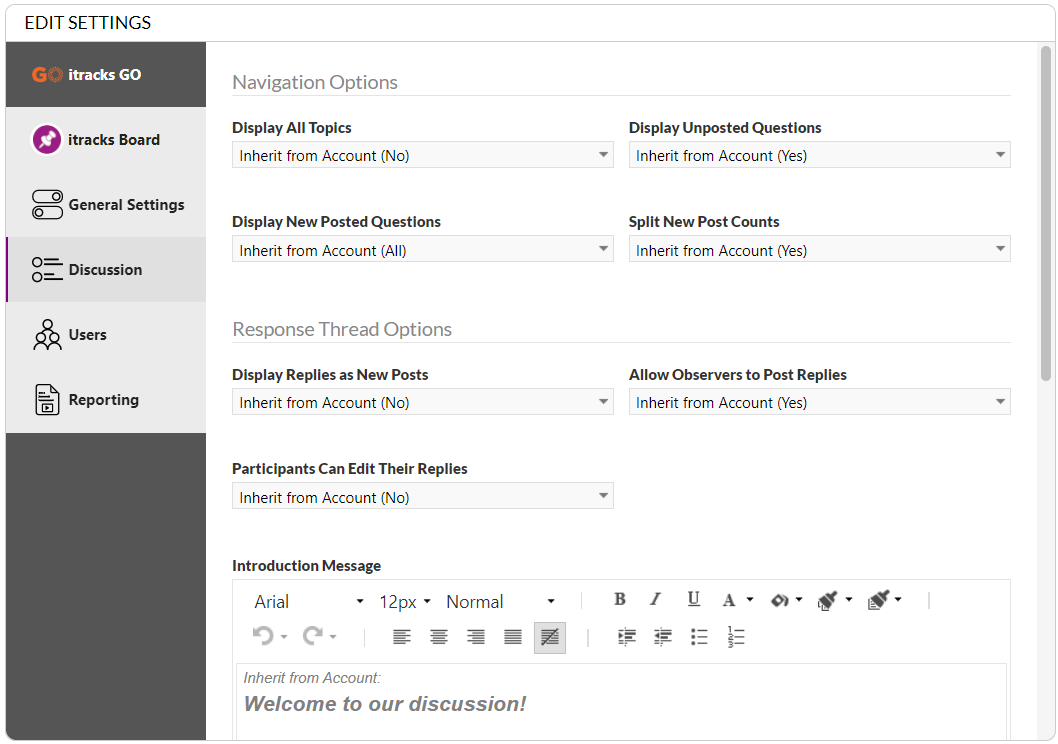Click the second format brush icon
Screen dimensions: 1058x744
coord(878,600)
